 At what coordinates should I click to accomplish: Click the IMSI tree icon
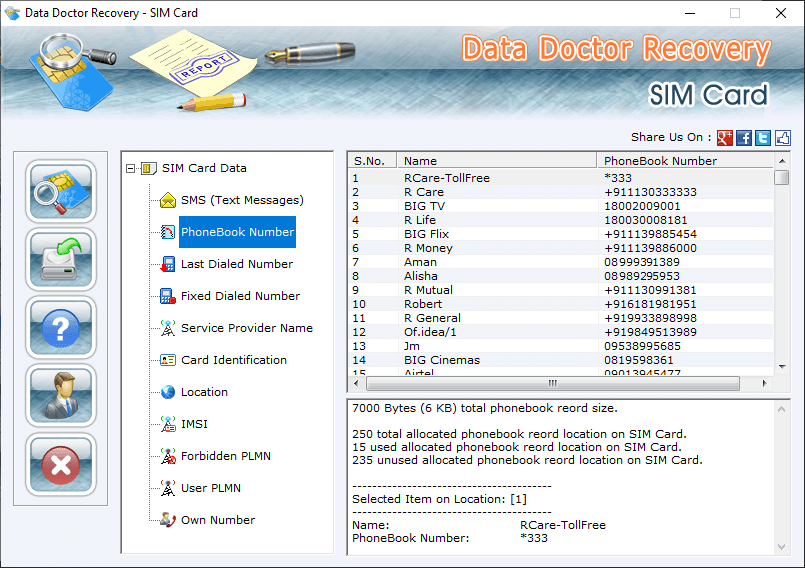click(x=168, y=424)
